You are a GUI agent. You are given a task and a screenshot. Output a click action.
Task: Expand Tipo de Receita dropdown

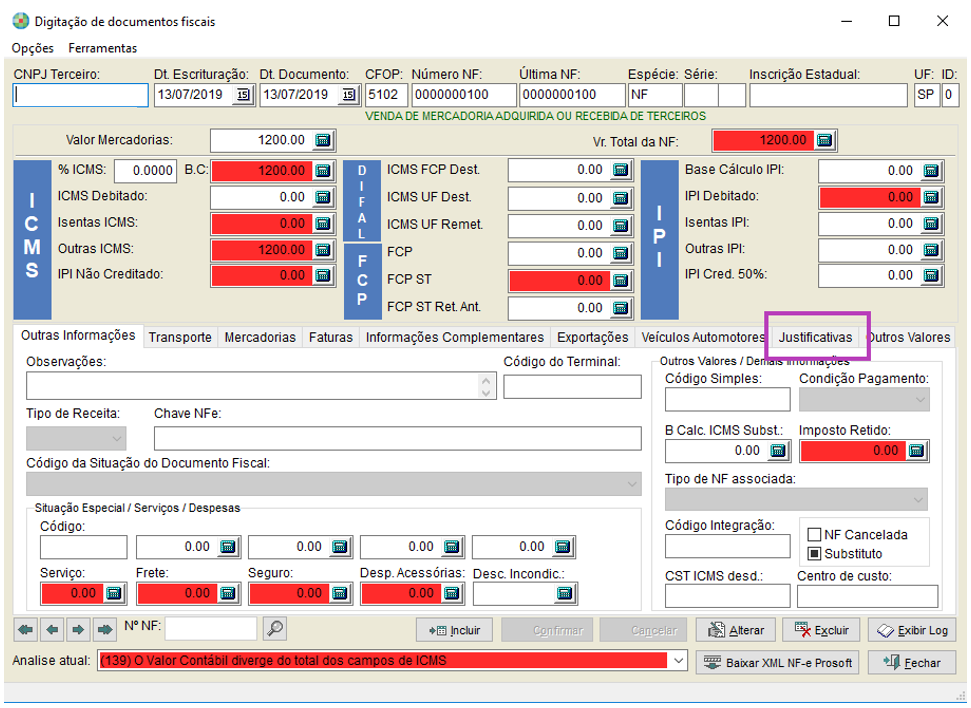coord(116,439)
